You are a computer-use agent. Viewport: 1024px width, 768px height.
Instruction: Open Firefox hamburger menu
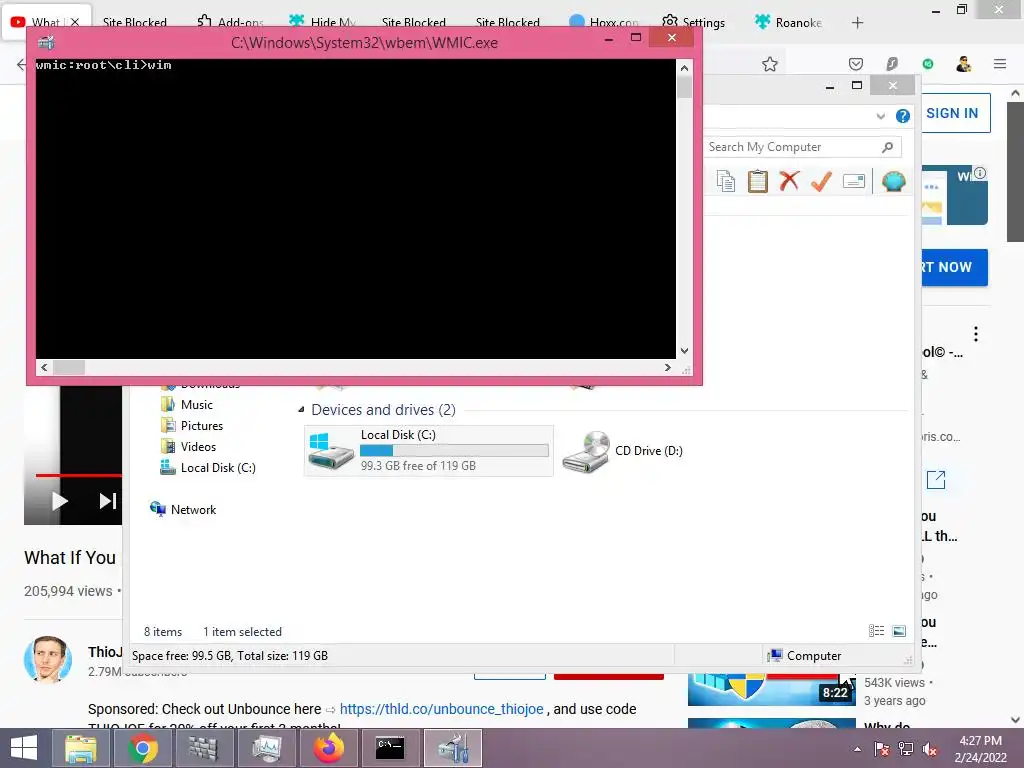(1000, 64)
